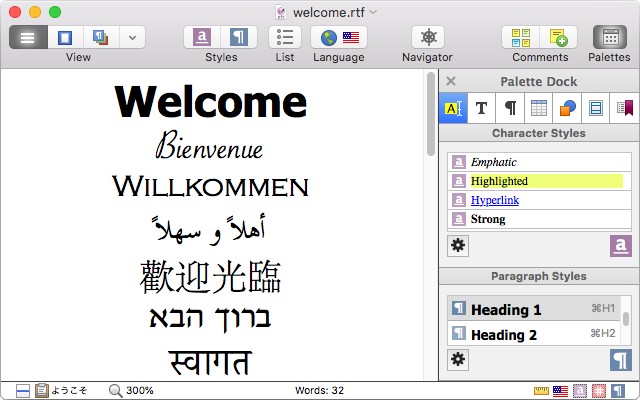Open Character Styles gear menu
This screenshot has height=400, width=640.
coord(458,246)
